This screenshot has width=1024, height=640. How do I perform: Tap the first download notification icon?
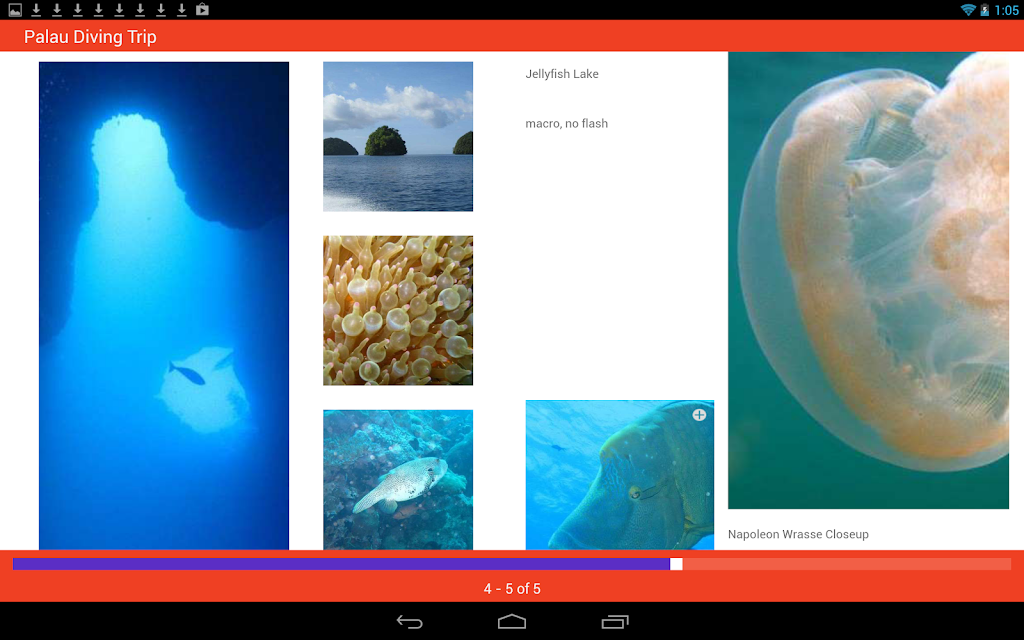(x=36, y=10)
